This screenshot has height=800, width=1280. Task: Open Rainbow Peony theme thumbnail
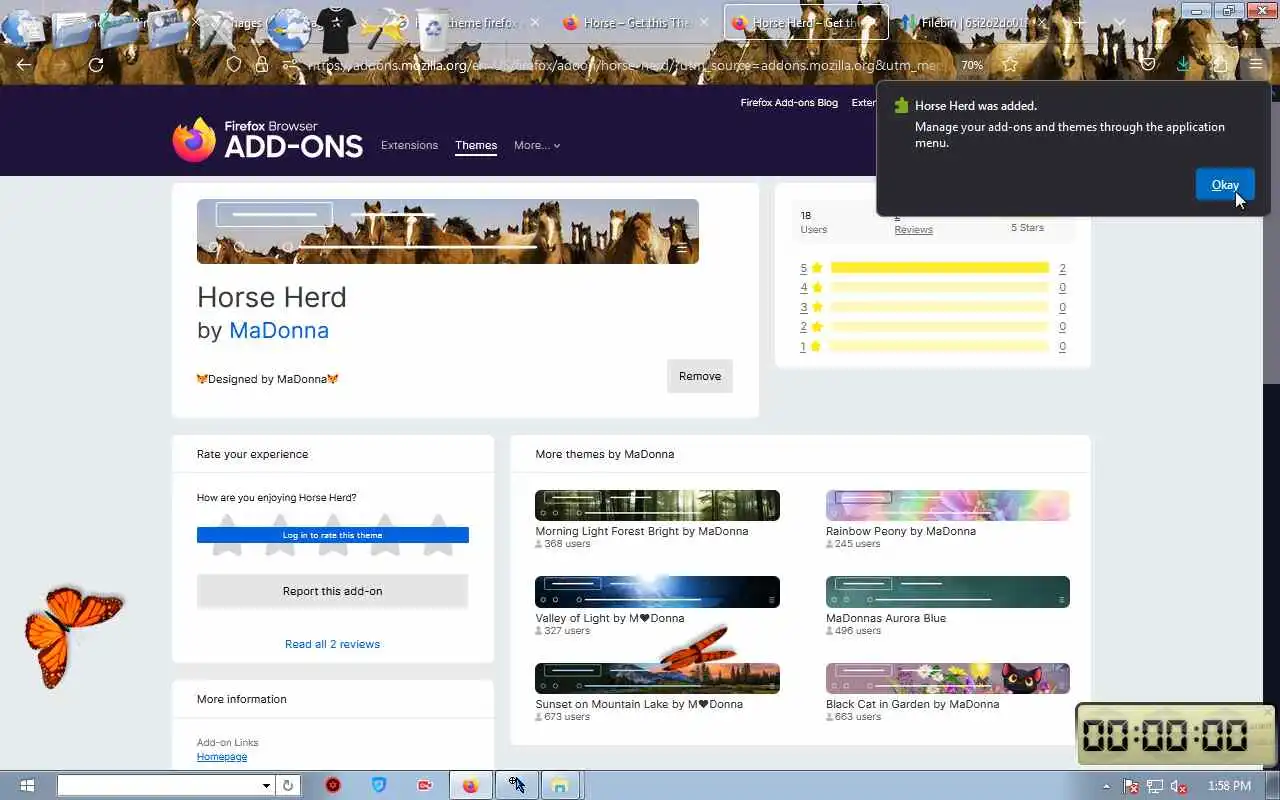(x=948, y=505)
